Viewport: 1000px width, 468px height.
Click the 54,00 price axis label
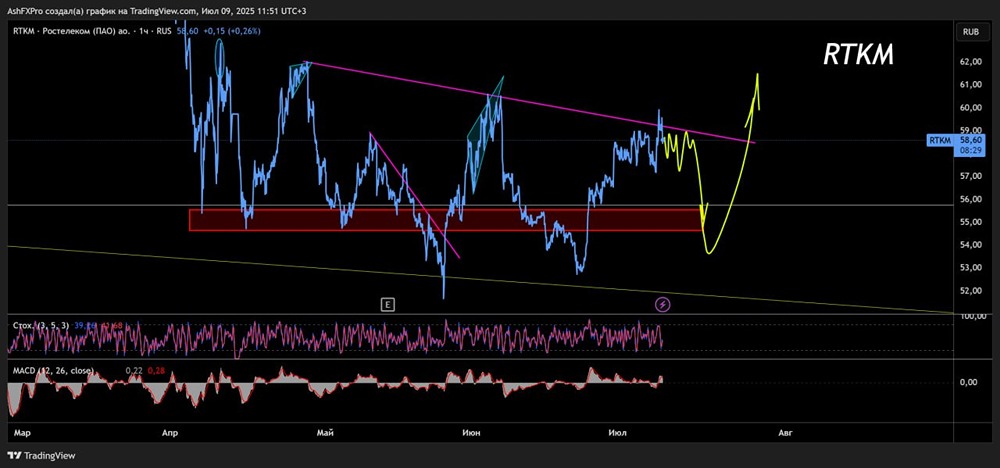coord(969,245)
